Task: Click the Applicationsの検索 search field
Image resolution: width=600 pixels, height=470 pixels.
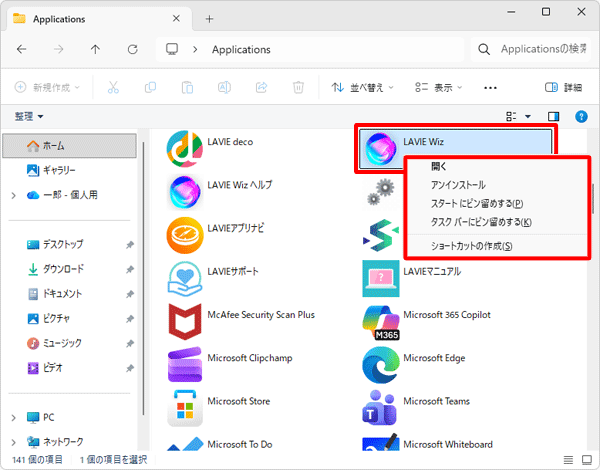Action: [530, 49]
